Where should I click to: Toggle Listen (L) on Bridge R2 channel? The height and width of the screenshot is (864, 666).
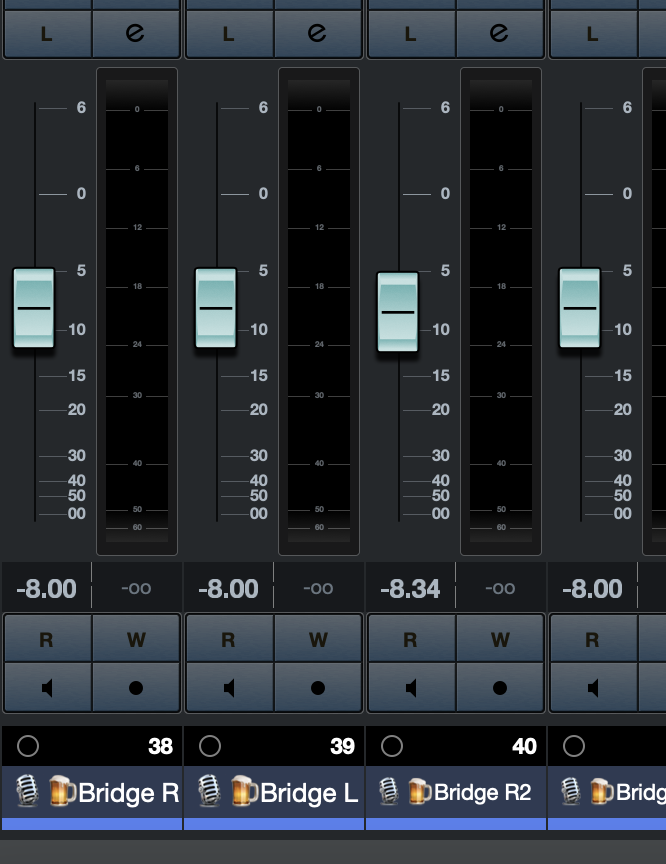[x=411, y=34]
